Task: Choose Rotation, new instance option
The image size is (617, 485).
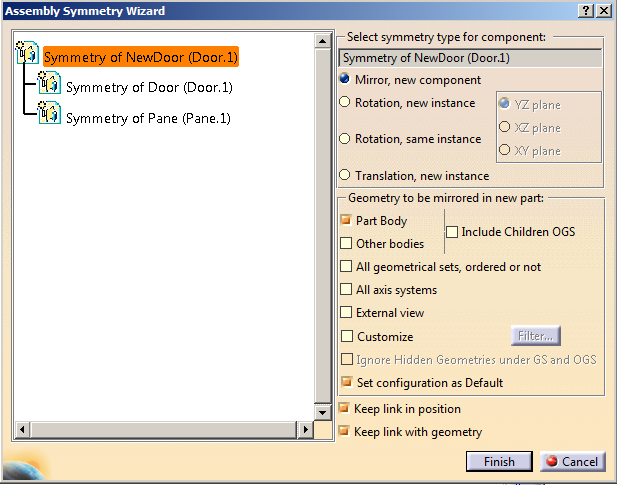Action: tap(346, 102)
